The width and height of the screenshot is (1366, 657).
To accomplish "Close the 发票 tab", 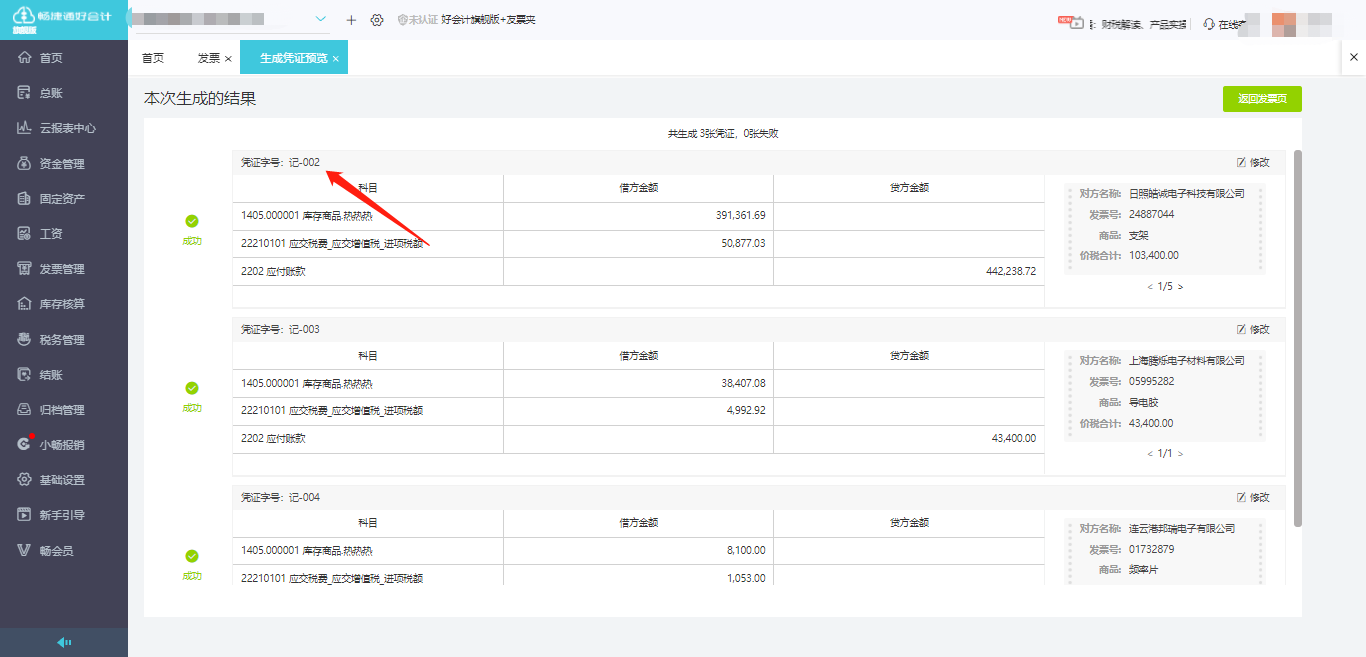I will coord(228,59).
